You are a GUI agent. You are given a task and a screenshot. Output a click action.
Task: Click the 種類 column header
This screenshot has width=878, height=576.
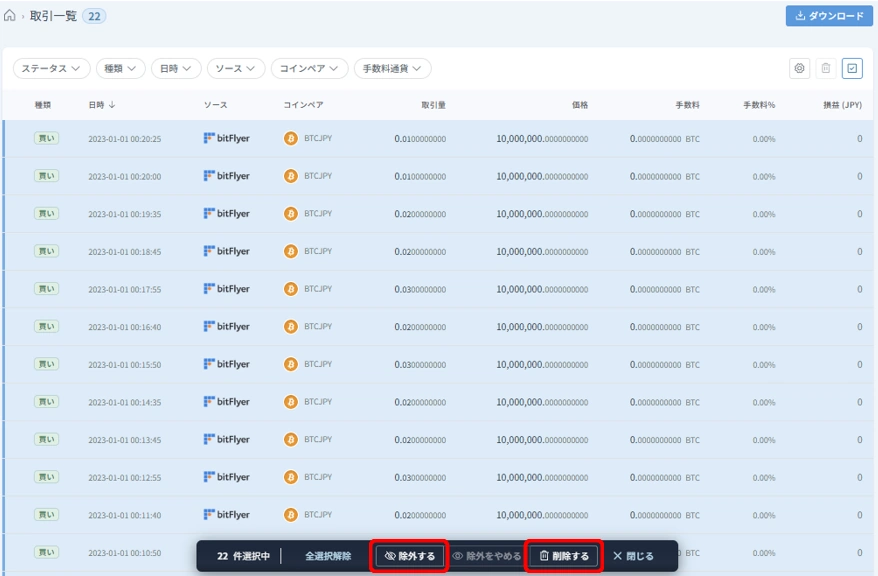(43, 105)
